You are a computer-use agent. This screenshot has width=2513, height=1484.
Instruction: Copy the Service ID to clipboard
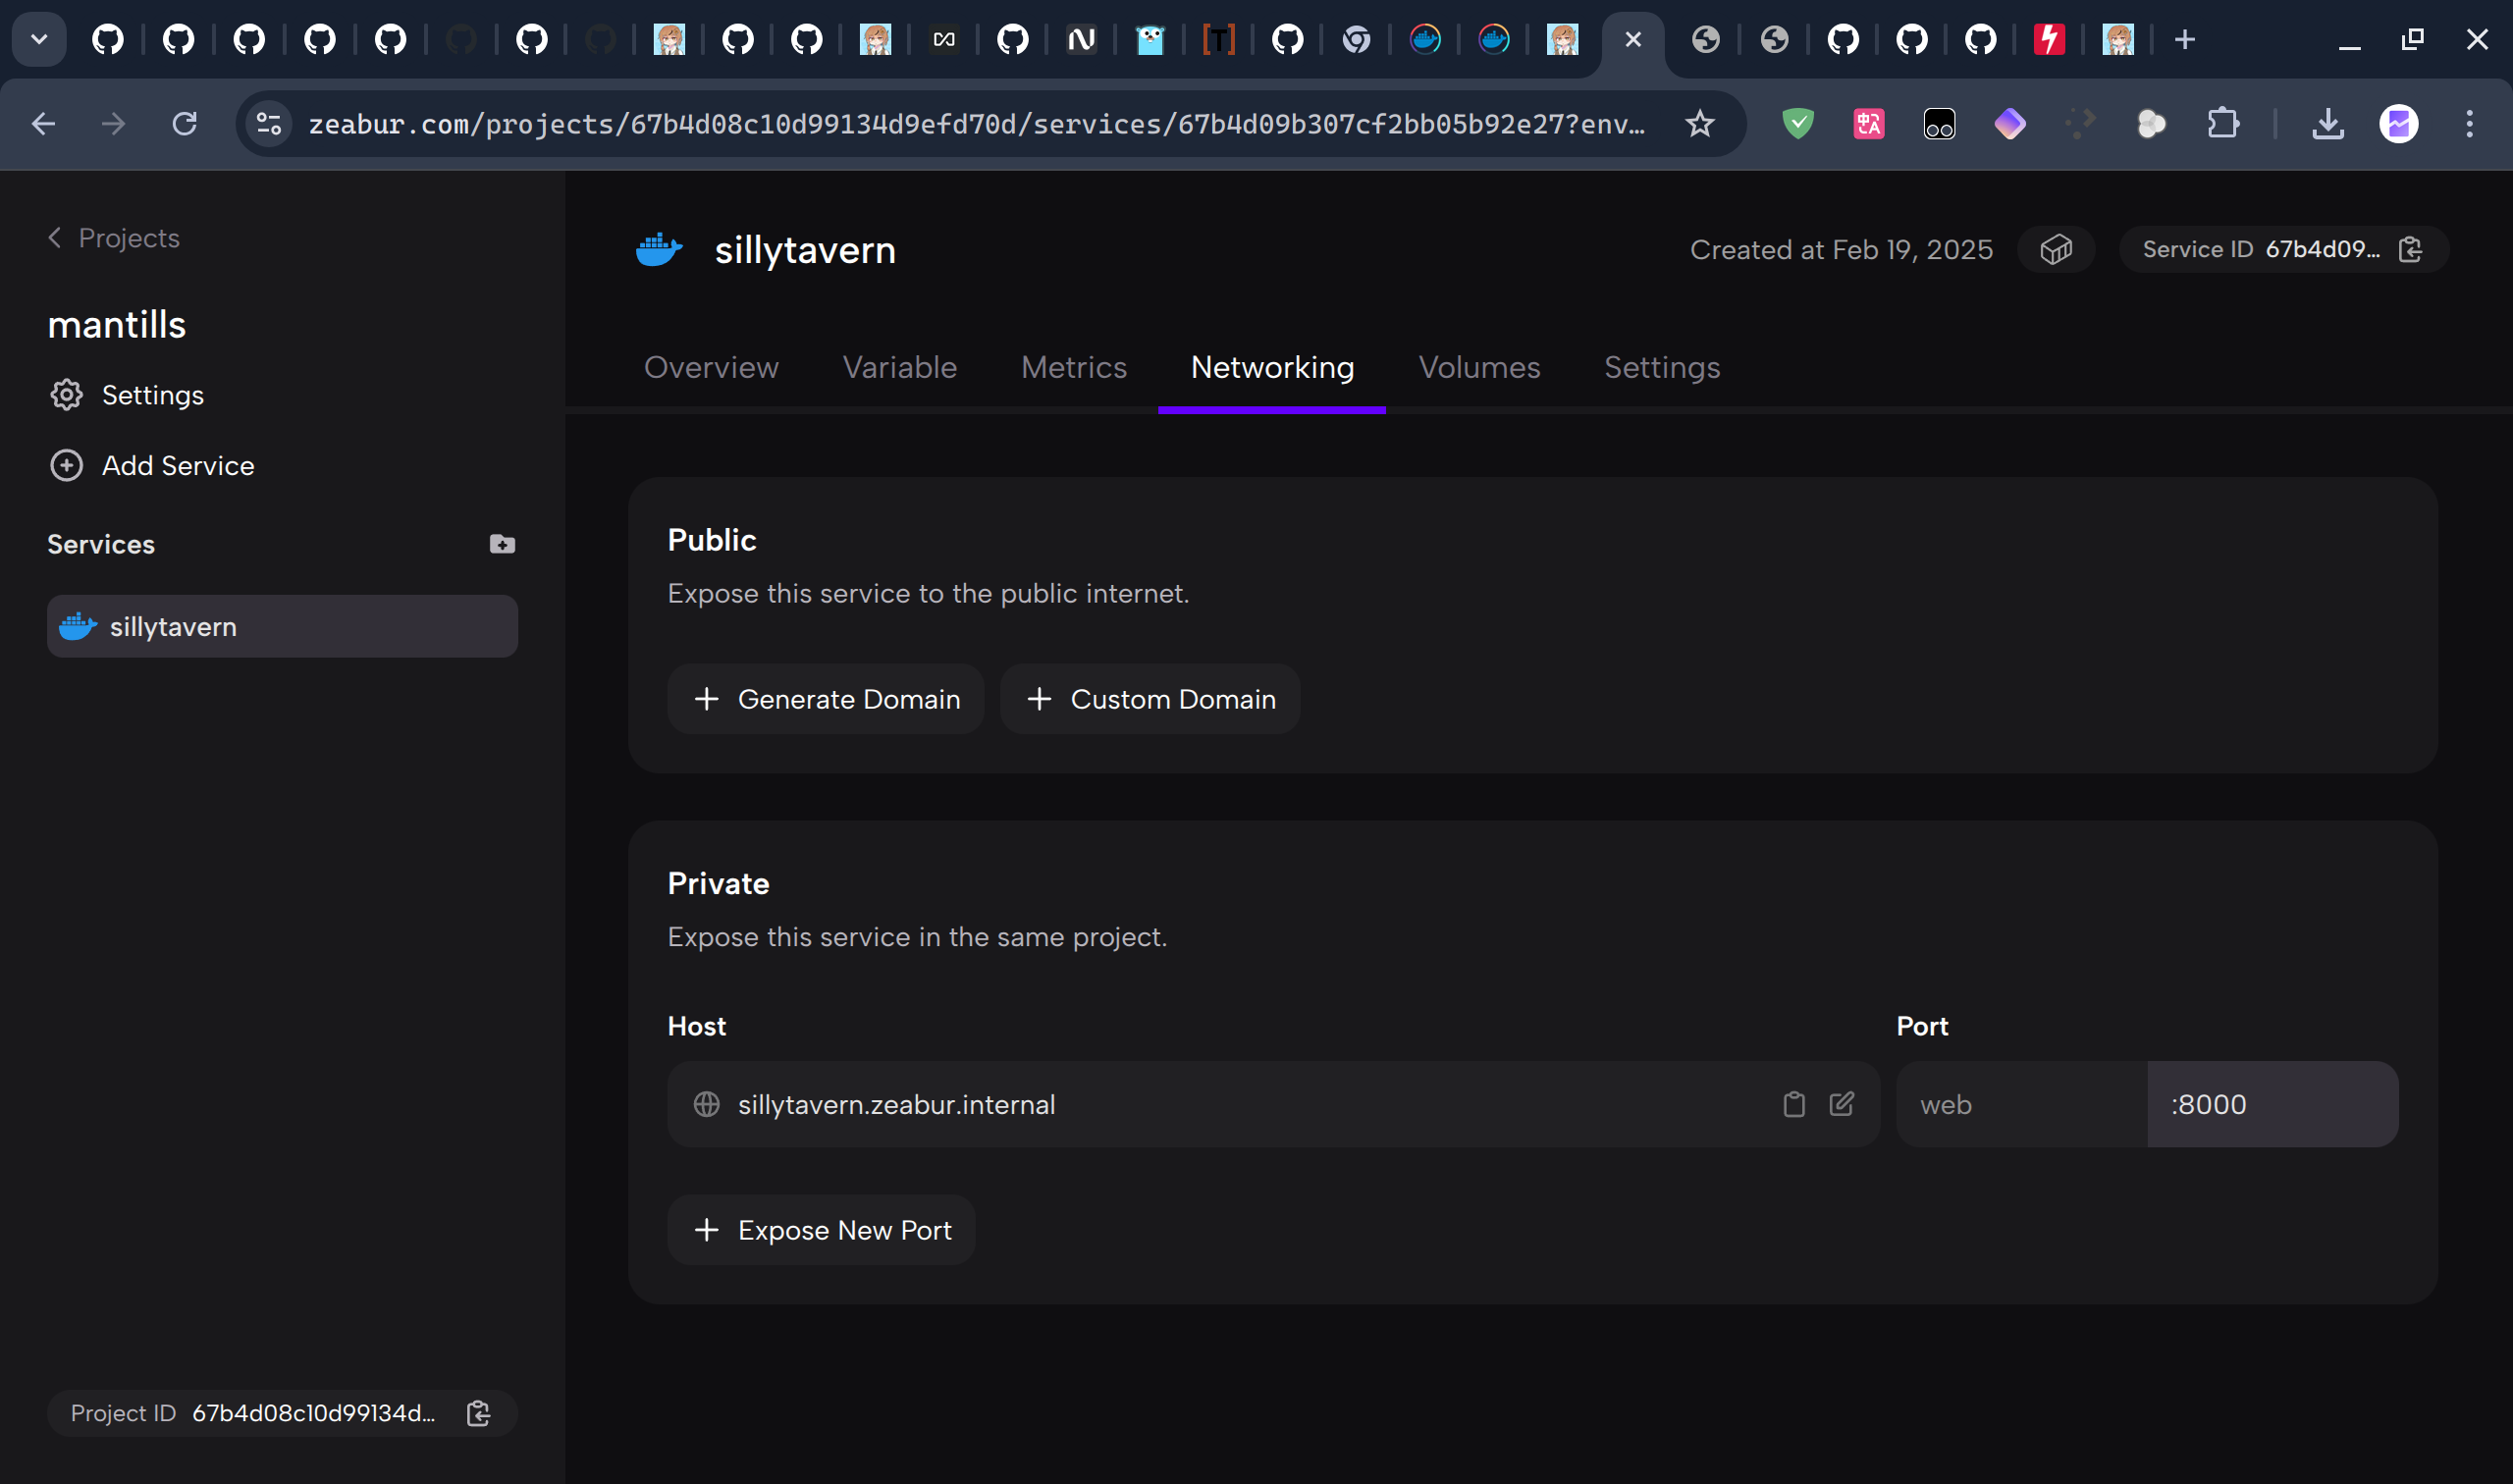pyautogui.click(x=2410, y=249)
